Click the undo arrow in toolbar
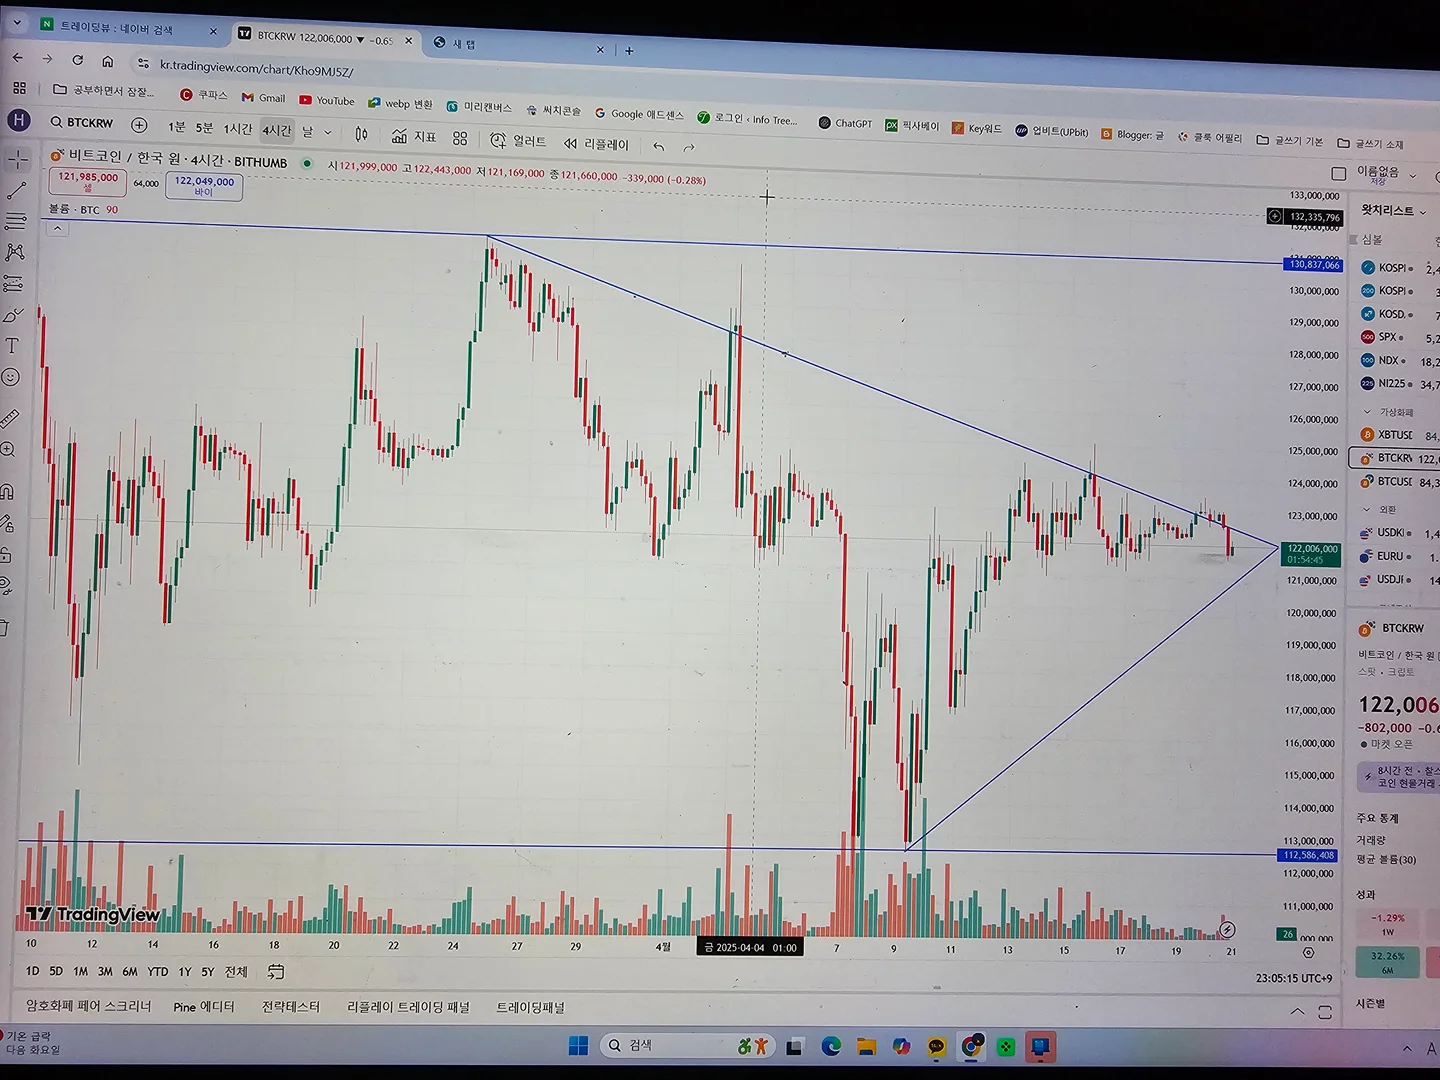 click(x=658, y=146)
